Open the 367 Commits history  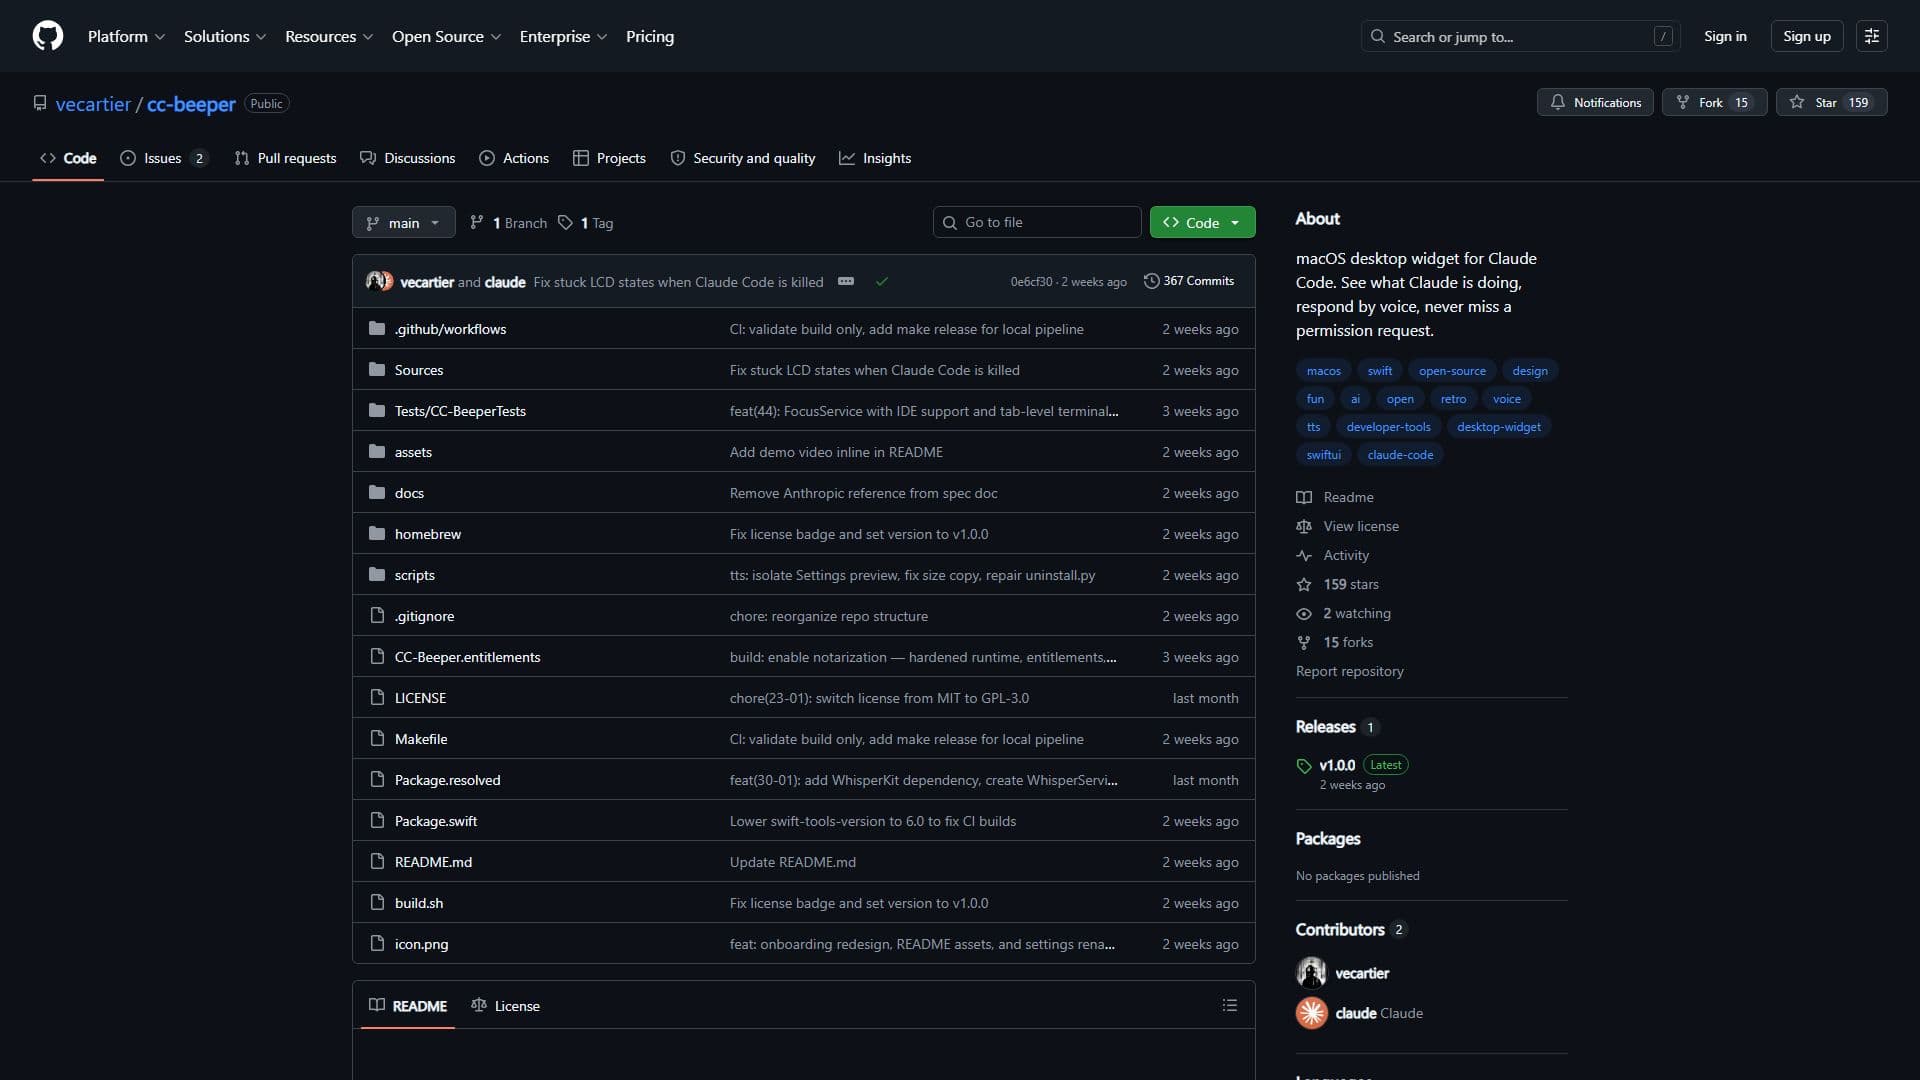[x=1189, y=281]
